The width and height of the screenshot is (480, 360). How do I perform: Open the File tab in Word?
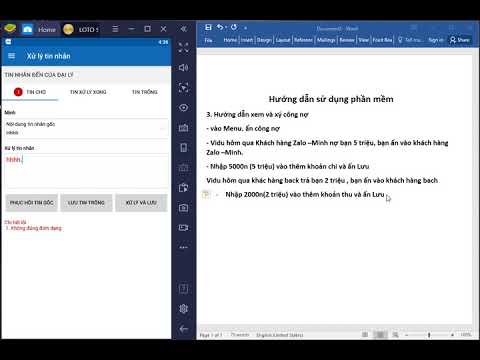click(x=209, y=40)
